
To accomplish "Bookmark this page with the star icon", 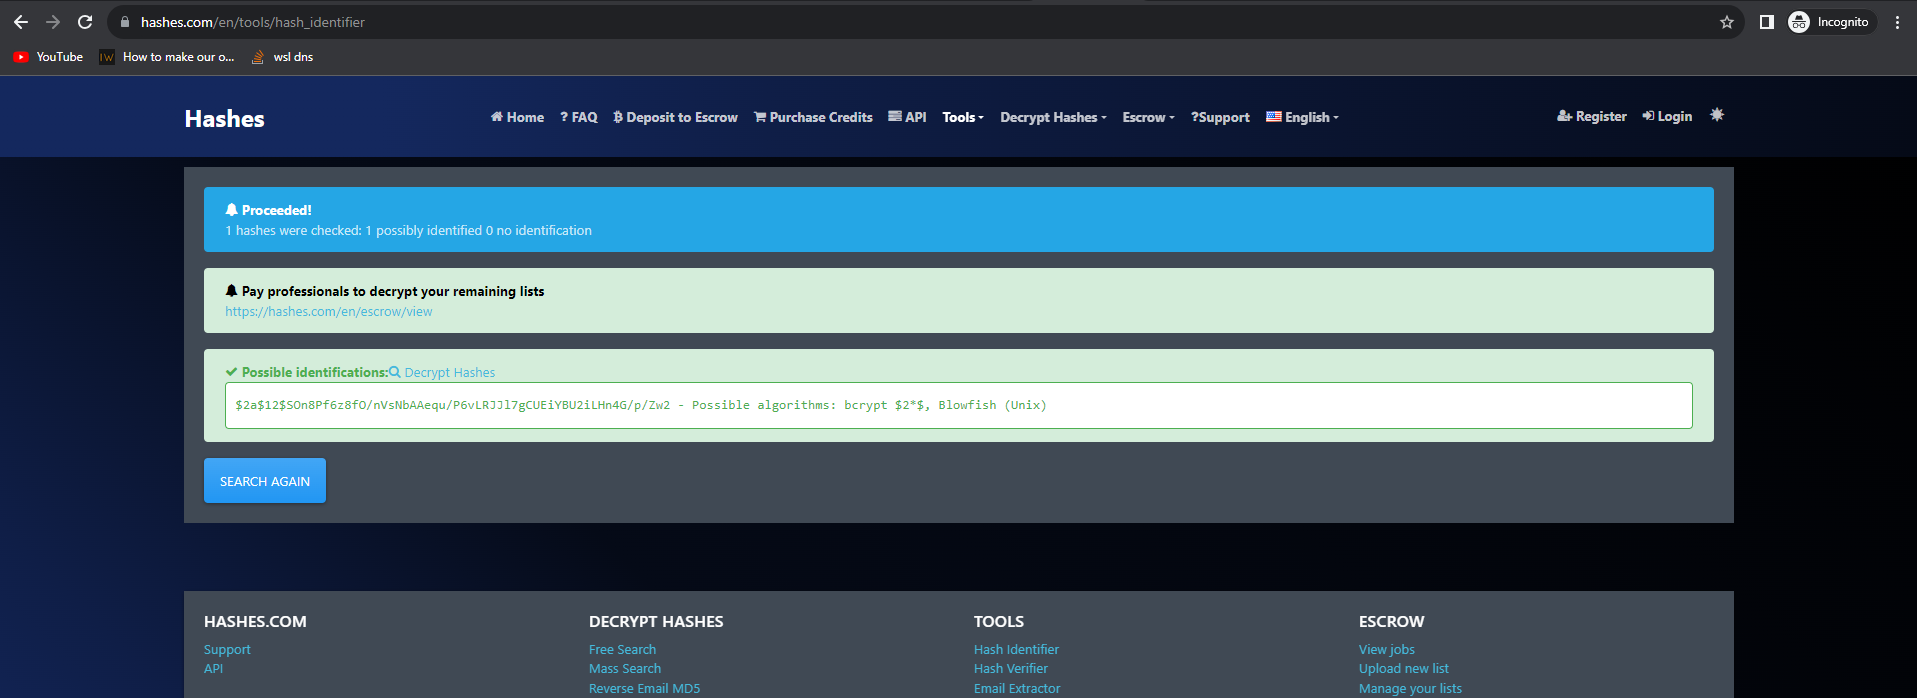I will pos(1726,22).
